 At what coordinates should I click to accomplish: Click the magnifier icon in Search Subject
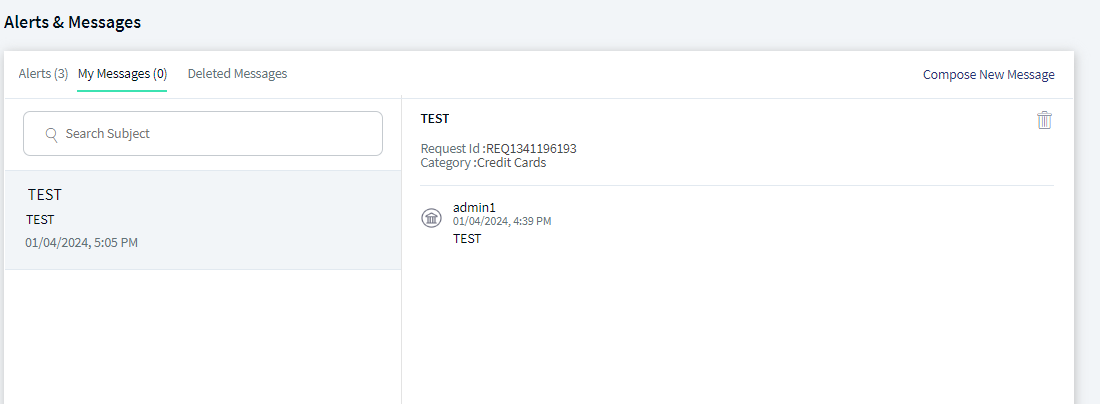click(x=51, y=134)
